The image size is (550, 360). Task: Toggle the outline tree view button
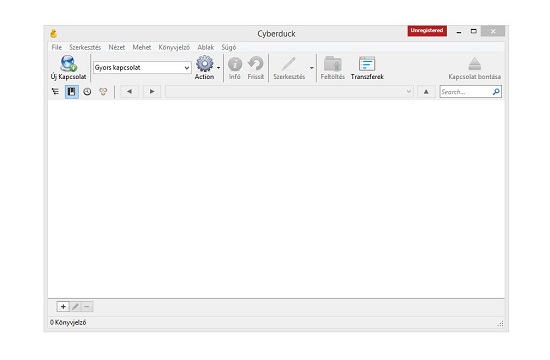[x=55, y=92]
